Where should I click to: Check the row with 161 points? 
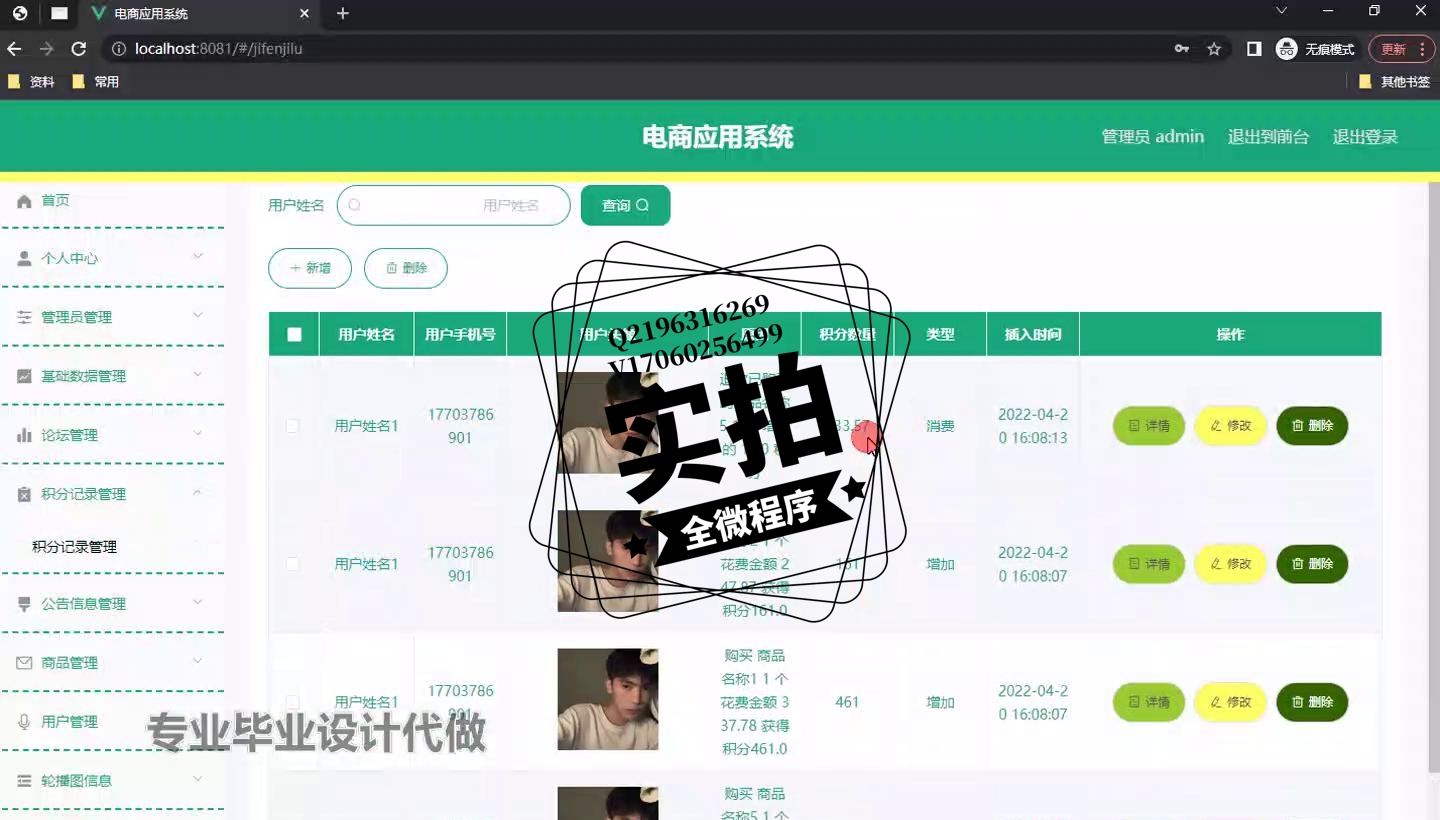coord(292,564)
